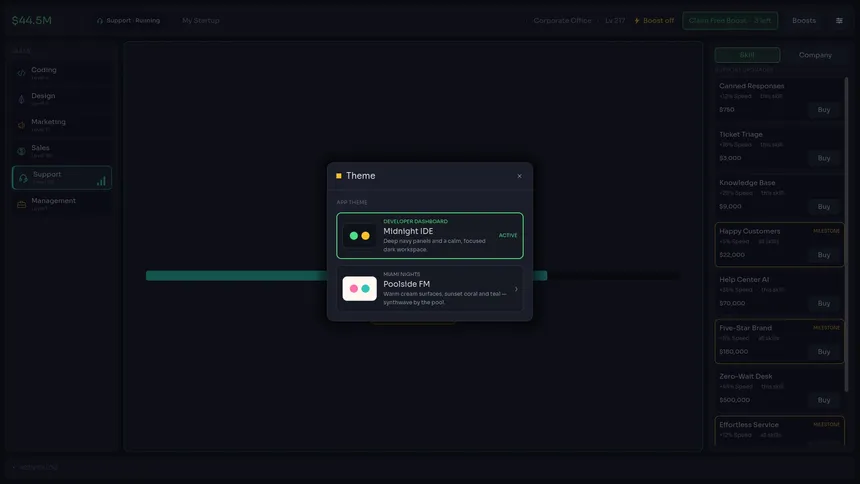Open the settings sliders icon in top bar
Image resolution: width=860 pixels, height=484 pixels.
click(839, 21)
